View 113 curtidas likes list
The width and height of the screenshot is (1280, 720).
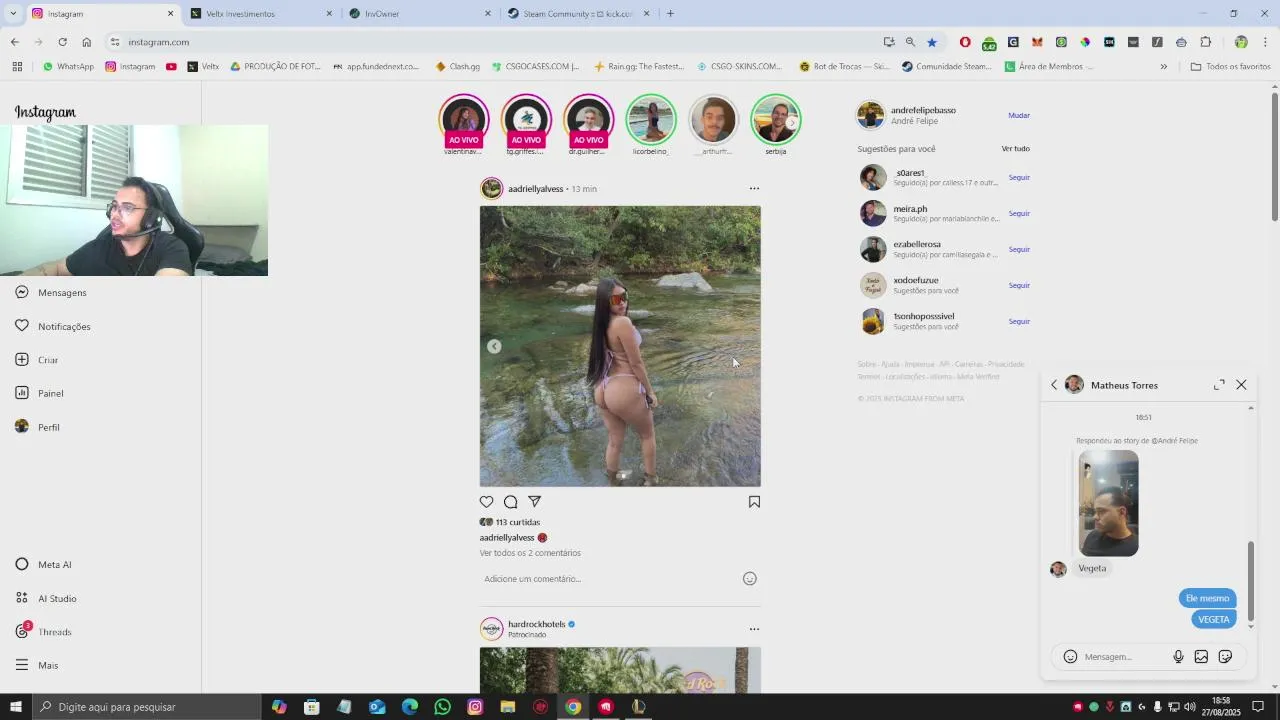coord(517,522)
